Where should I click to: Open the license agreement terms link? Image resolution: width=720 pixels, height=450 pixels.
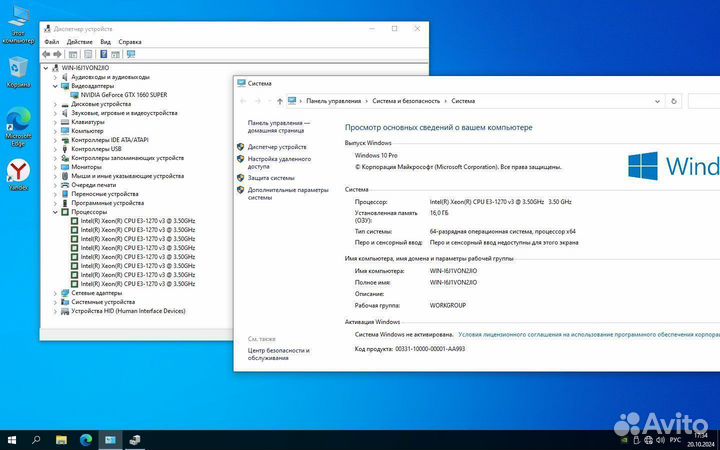click(x=589, y=335)
